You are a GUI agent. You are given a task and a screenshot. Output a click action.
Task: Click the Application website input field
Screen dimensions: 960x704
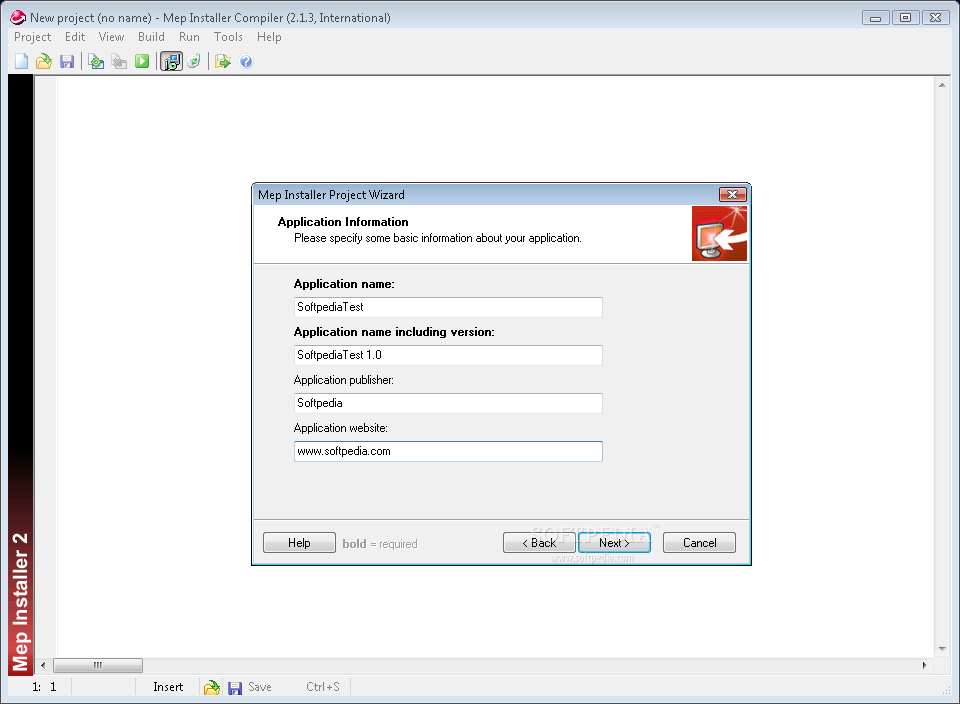448,451
